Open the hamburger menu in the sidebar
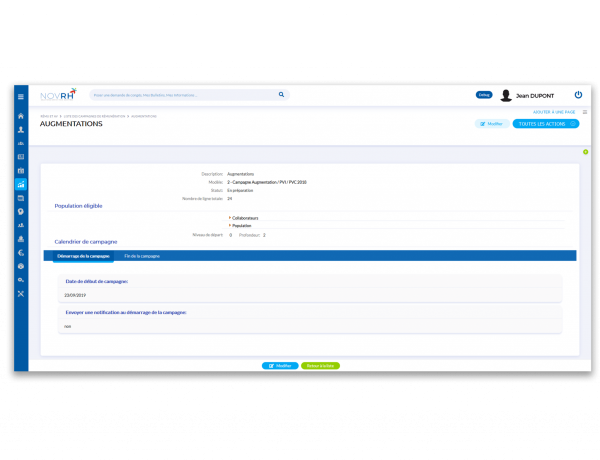 coord(21,96)
